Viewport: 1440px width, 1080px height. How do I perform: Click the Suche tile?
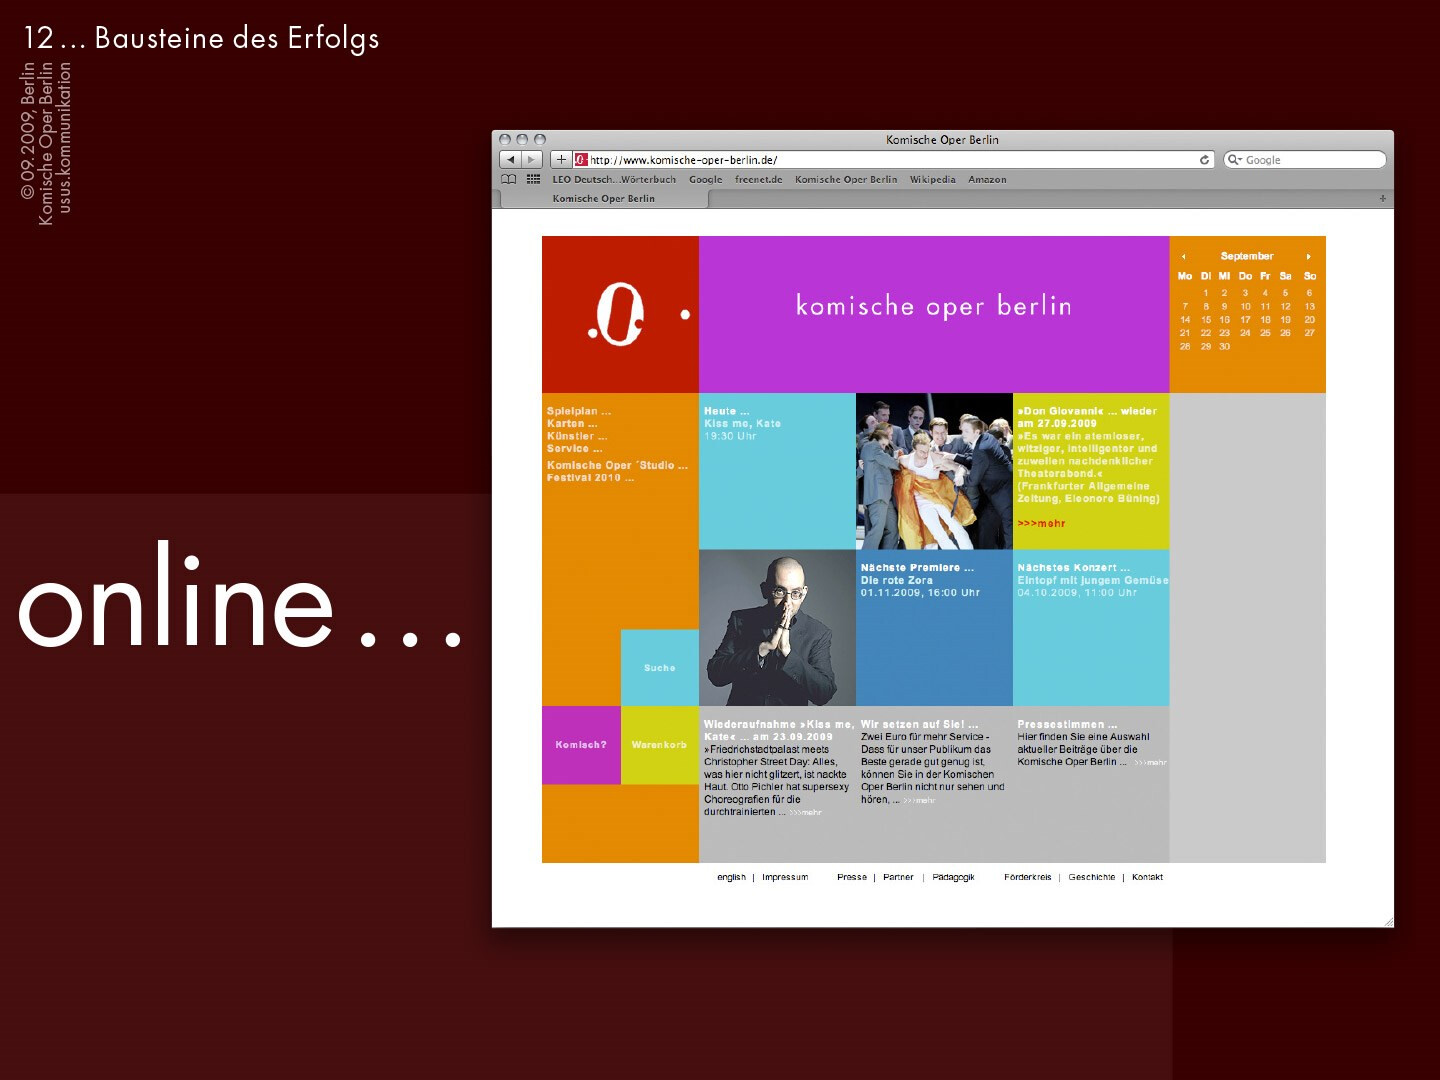[659, 667]
